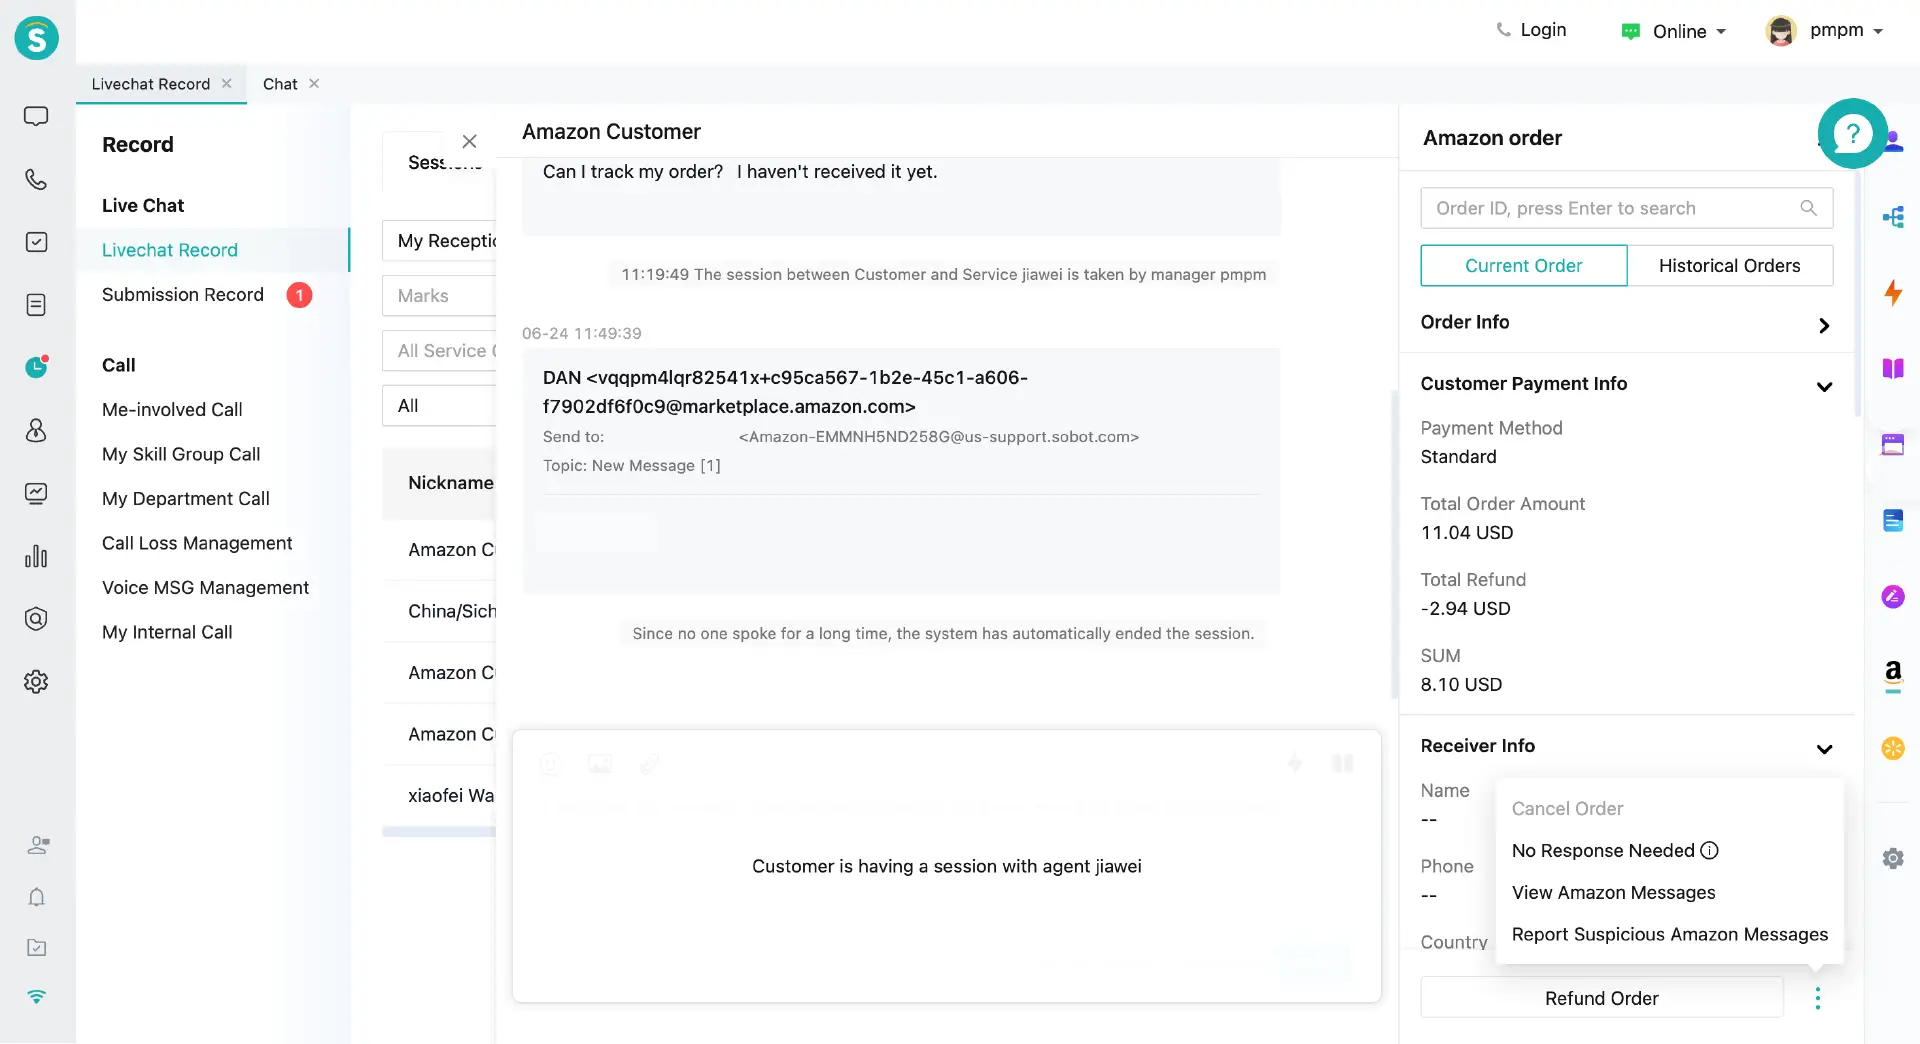This screenshot has height=1044, width=1920.
Task: Close the Chat tab
Action: (x=314, y=84)
